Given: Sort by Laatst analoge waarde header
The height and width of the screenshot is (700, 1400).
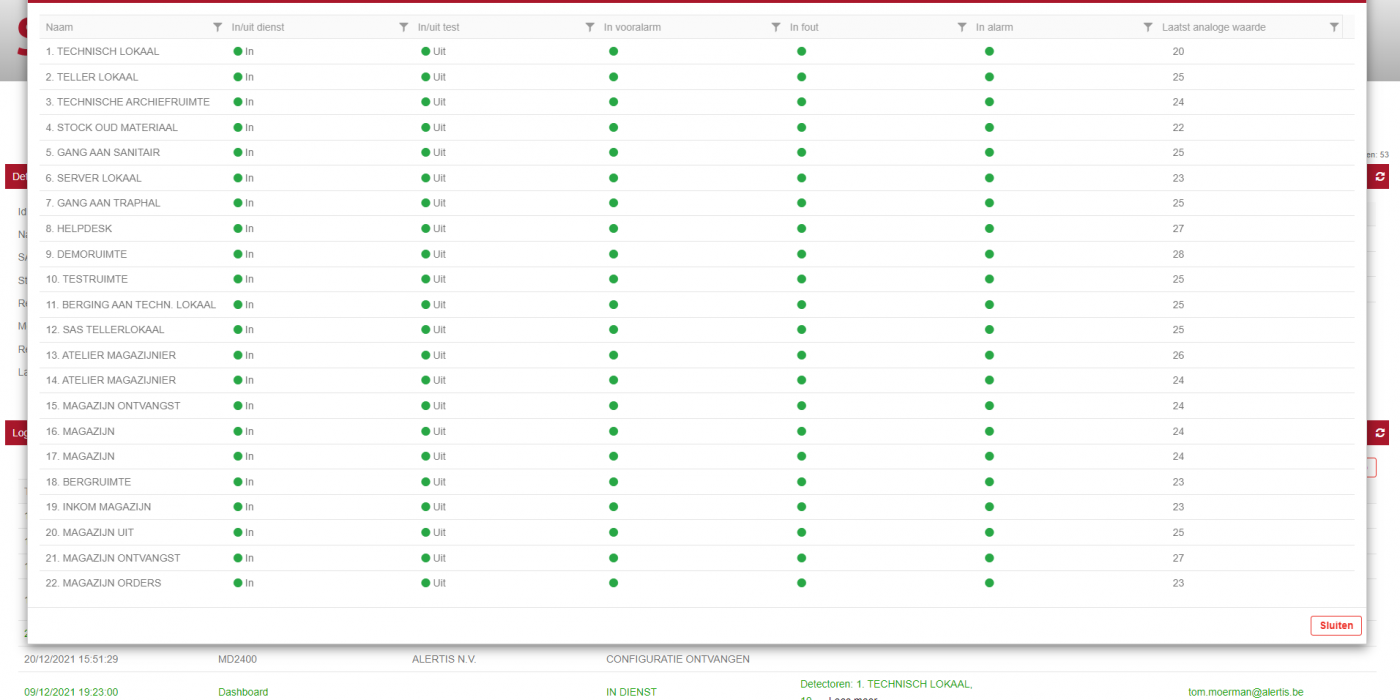Looking at the screenshot, I should point(1213,27).
